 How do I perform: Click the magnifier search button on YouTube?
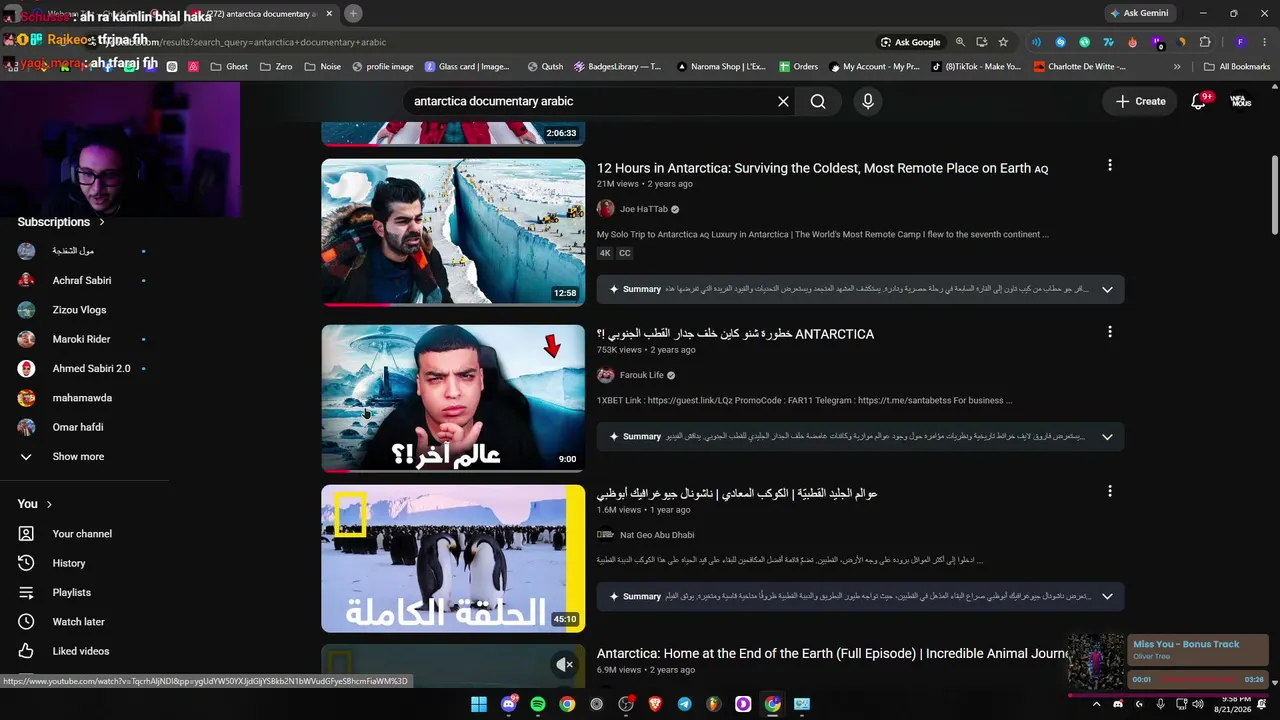818,101
